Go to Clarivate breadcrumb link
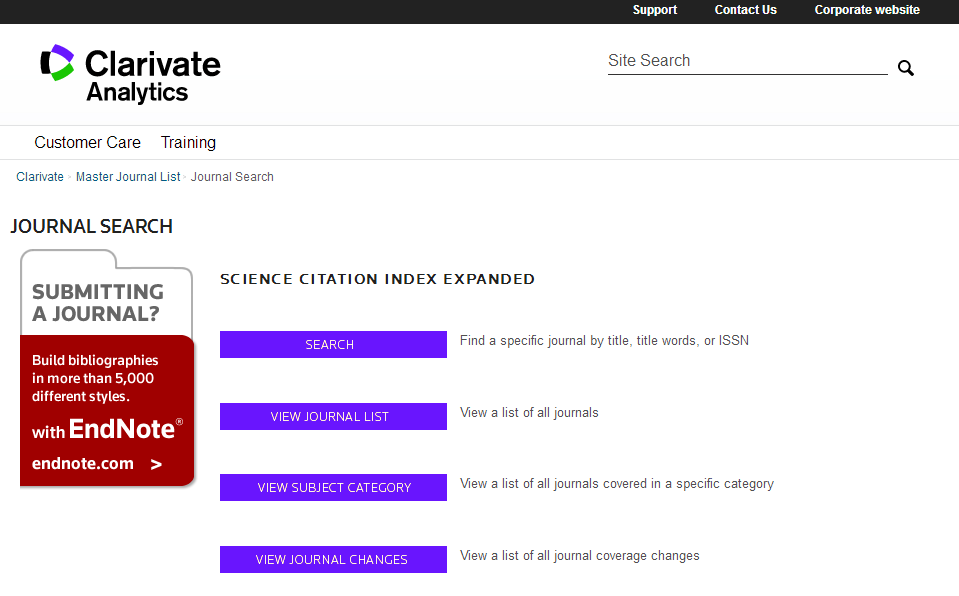 click(40, 177)
